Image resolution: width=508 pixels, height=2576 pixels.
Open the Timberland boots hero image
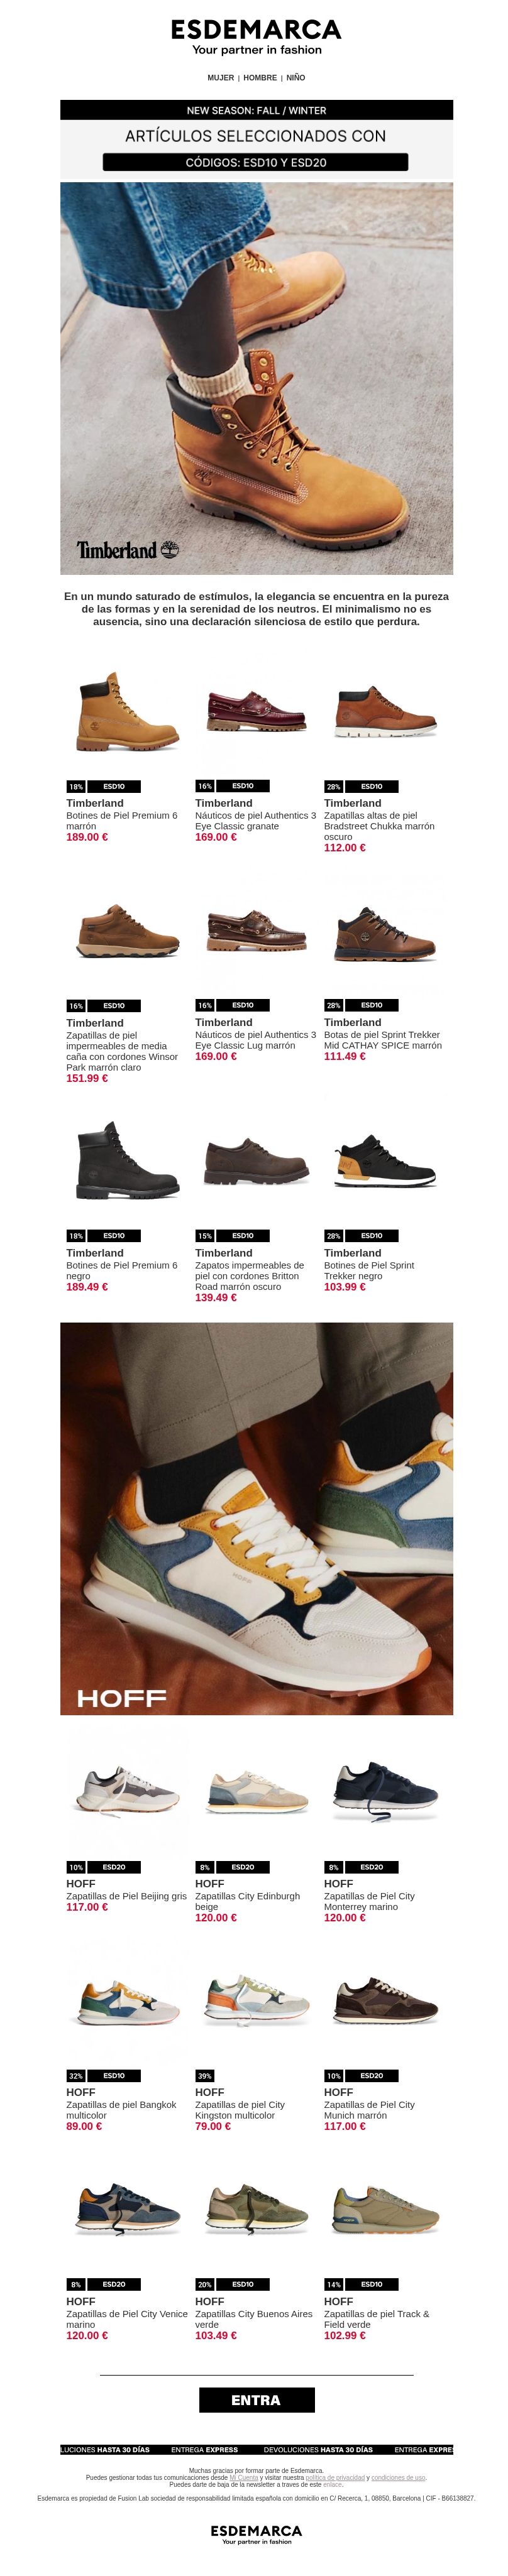click(x=256, y=378)
